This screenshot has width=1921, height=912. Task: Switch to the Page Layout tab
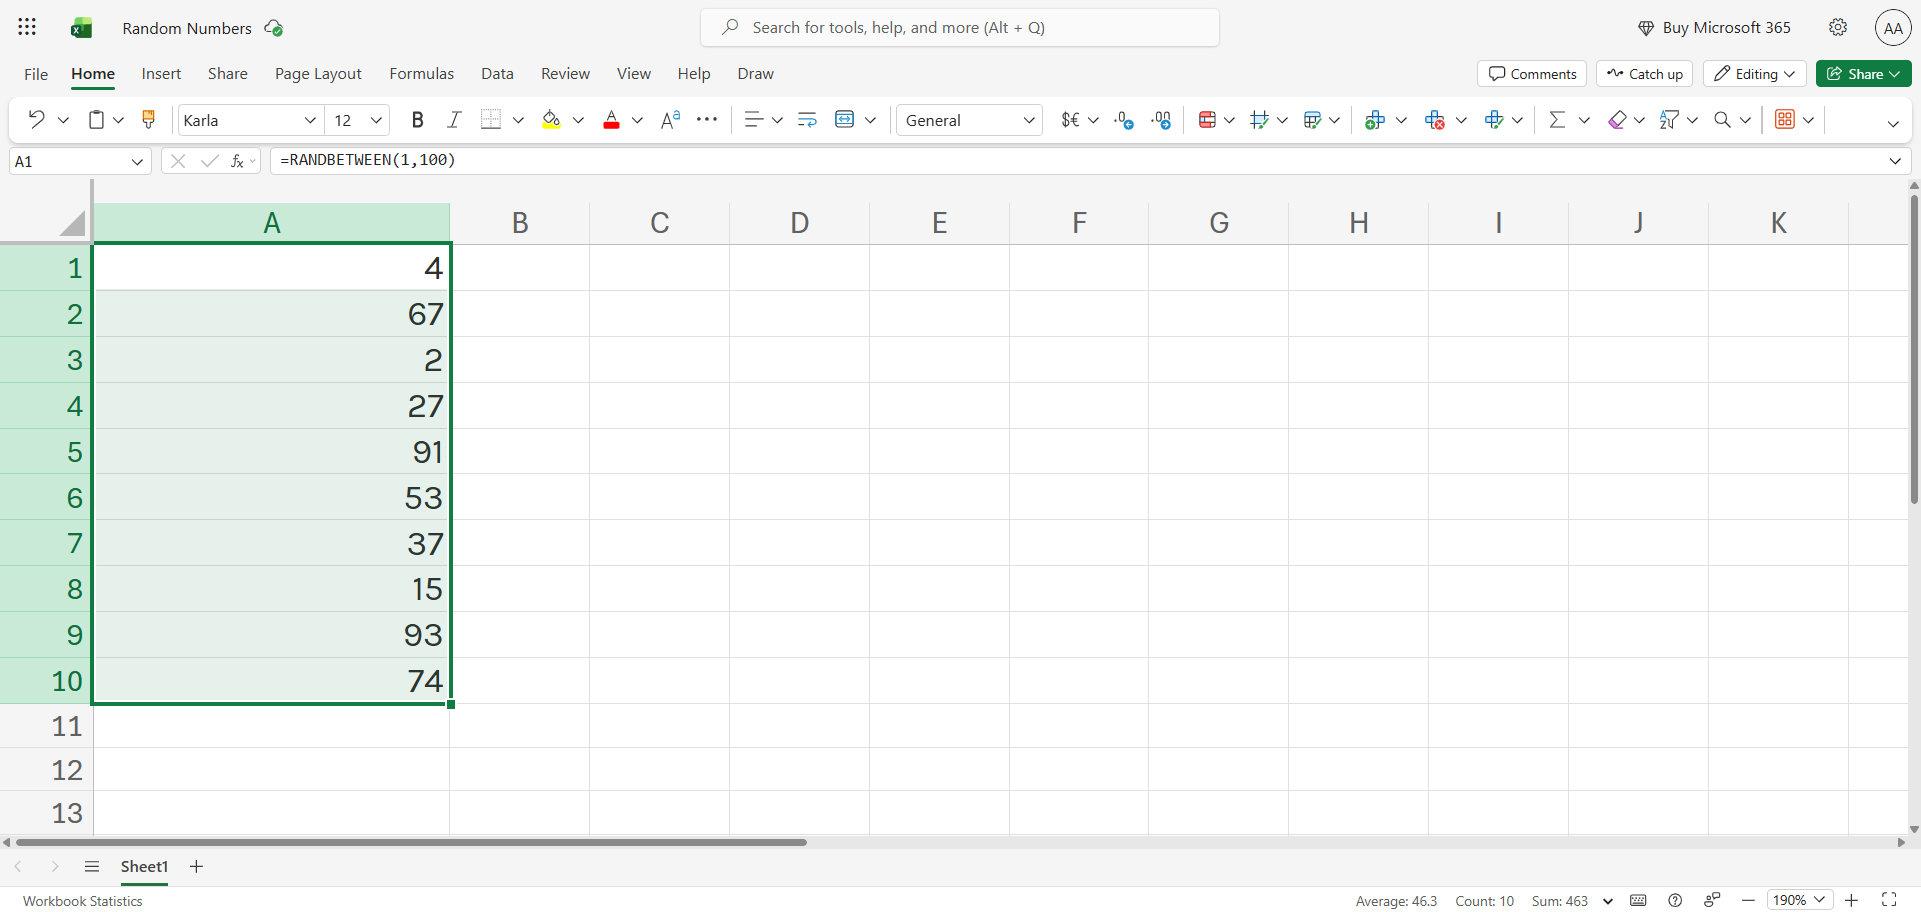pyautogui.click(x=318, y=74)
